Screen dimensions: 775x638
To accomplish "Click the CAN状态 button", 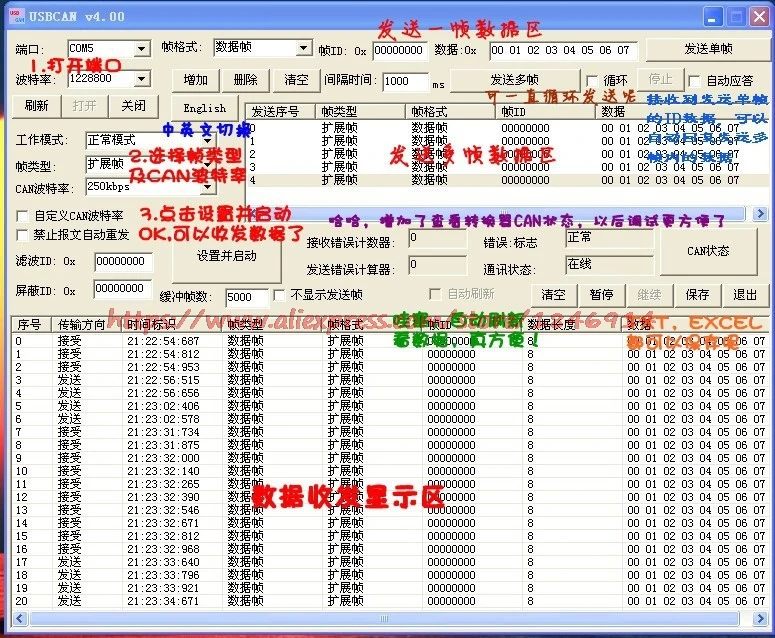I will tap(708, 251).
